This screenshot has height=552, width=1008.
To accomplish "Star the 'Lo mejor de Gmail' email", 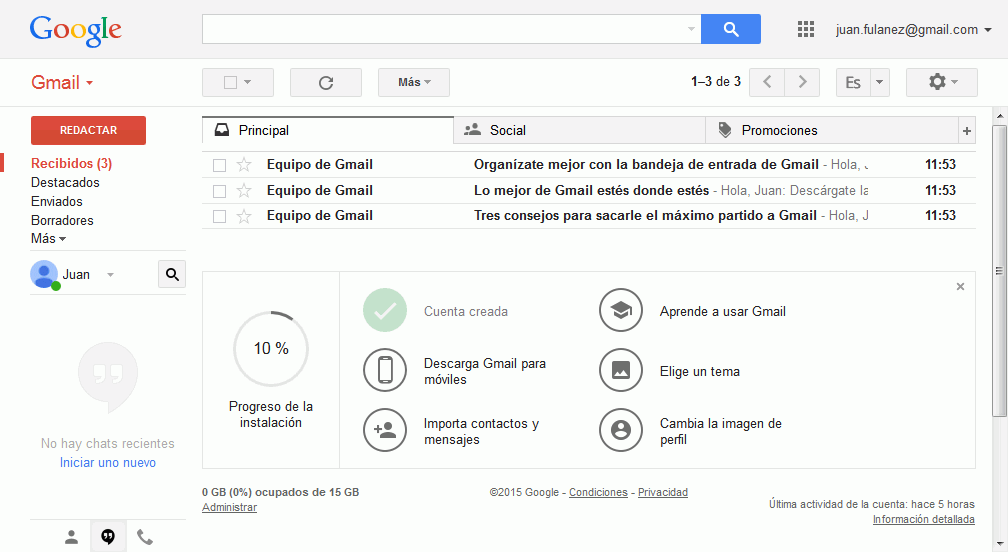I will click(244, 190).
